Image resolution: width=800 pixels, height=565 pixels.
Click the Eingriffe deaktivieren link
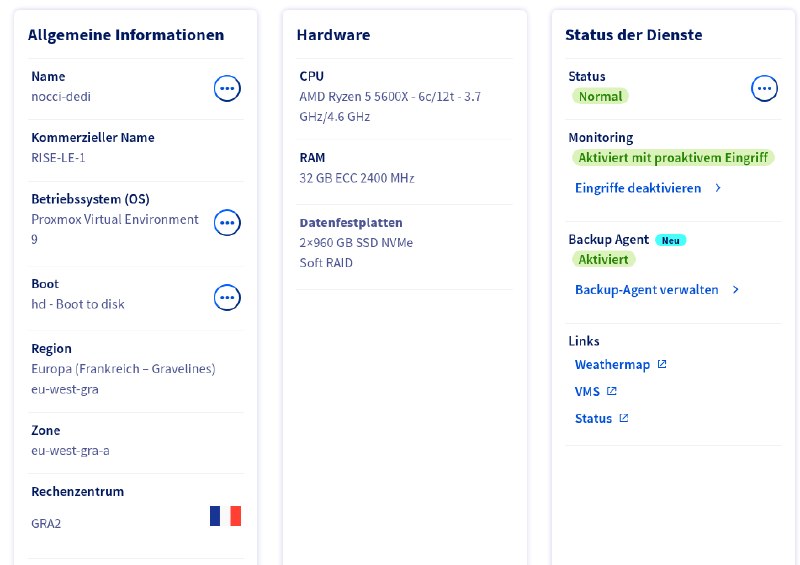point(638,188)
